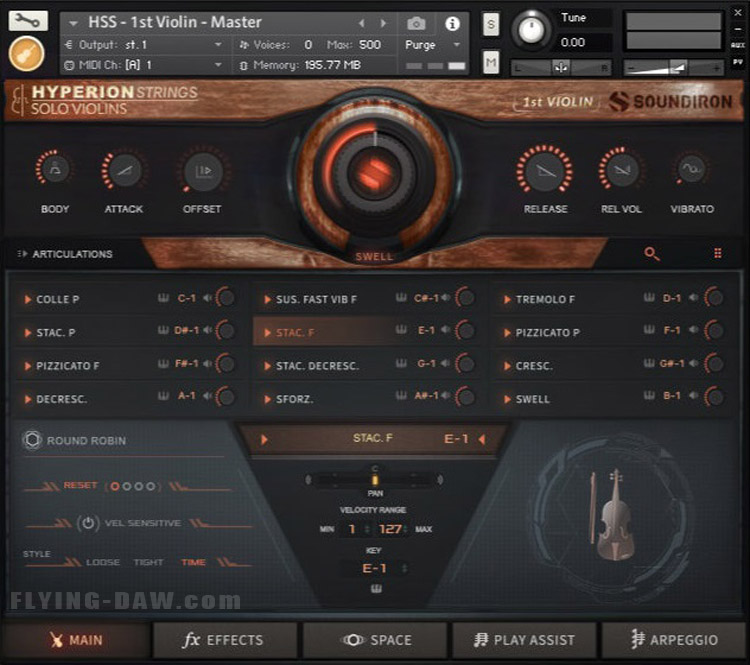Toggle VEL SENSITIVE power button
This screenshot has width=750, height=665.
coord(88,523)
